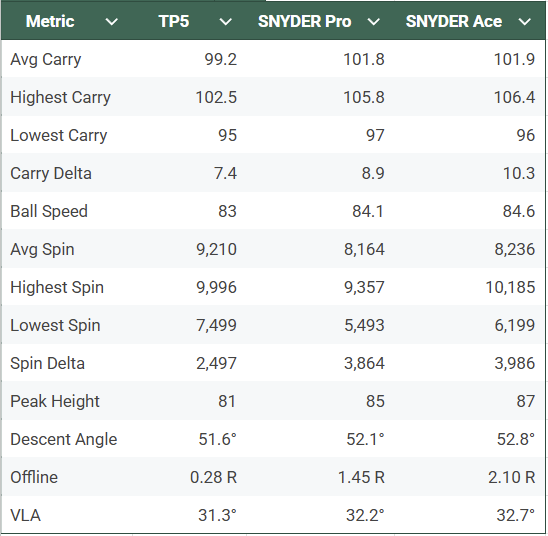This screenshot has width=548, height=536.
Task: Select TP5 Descent Angle value 51.6°
Action: click(217, 440)
